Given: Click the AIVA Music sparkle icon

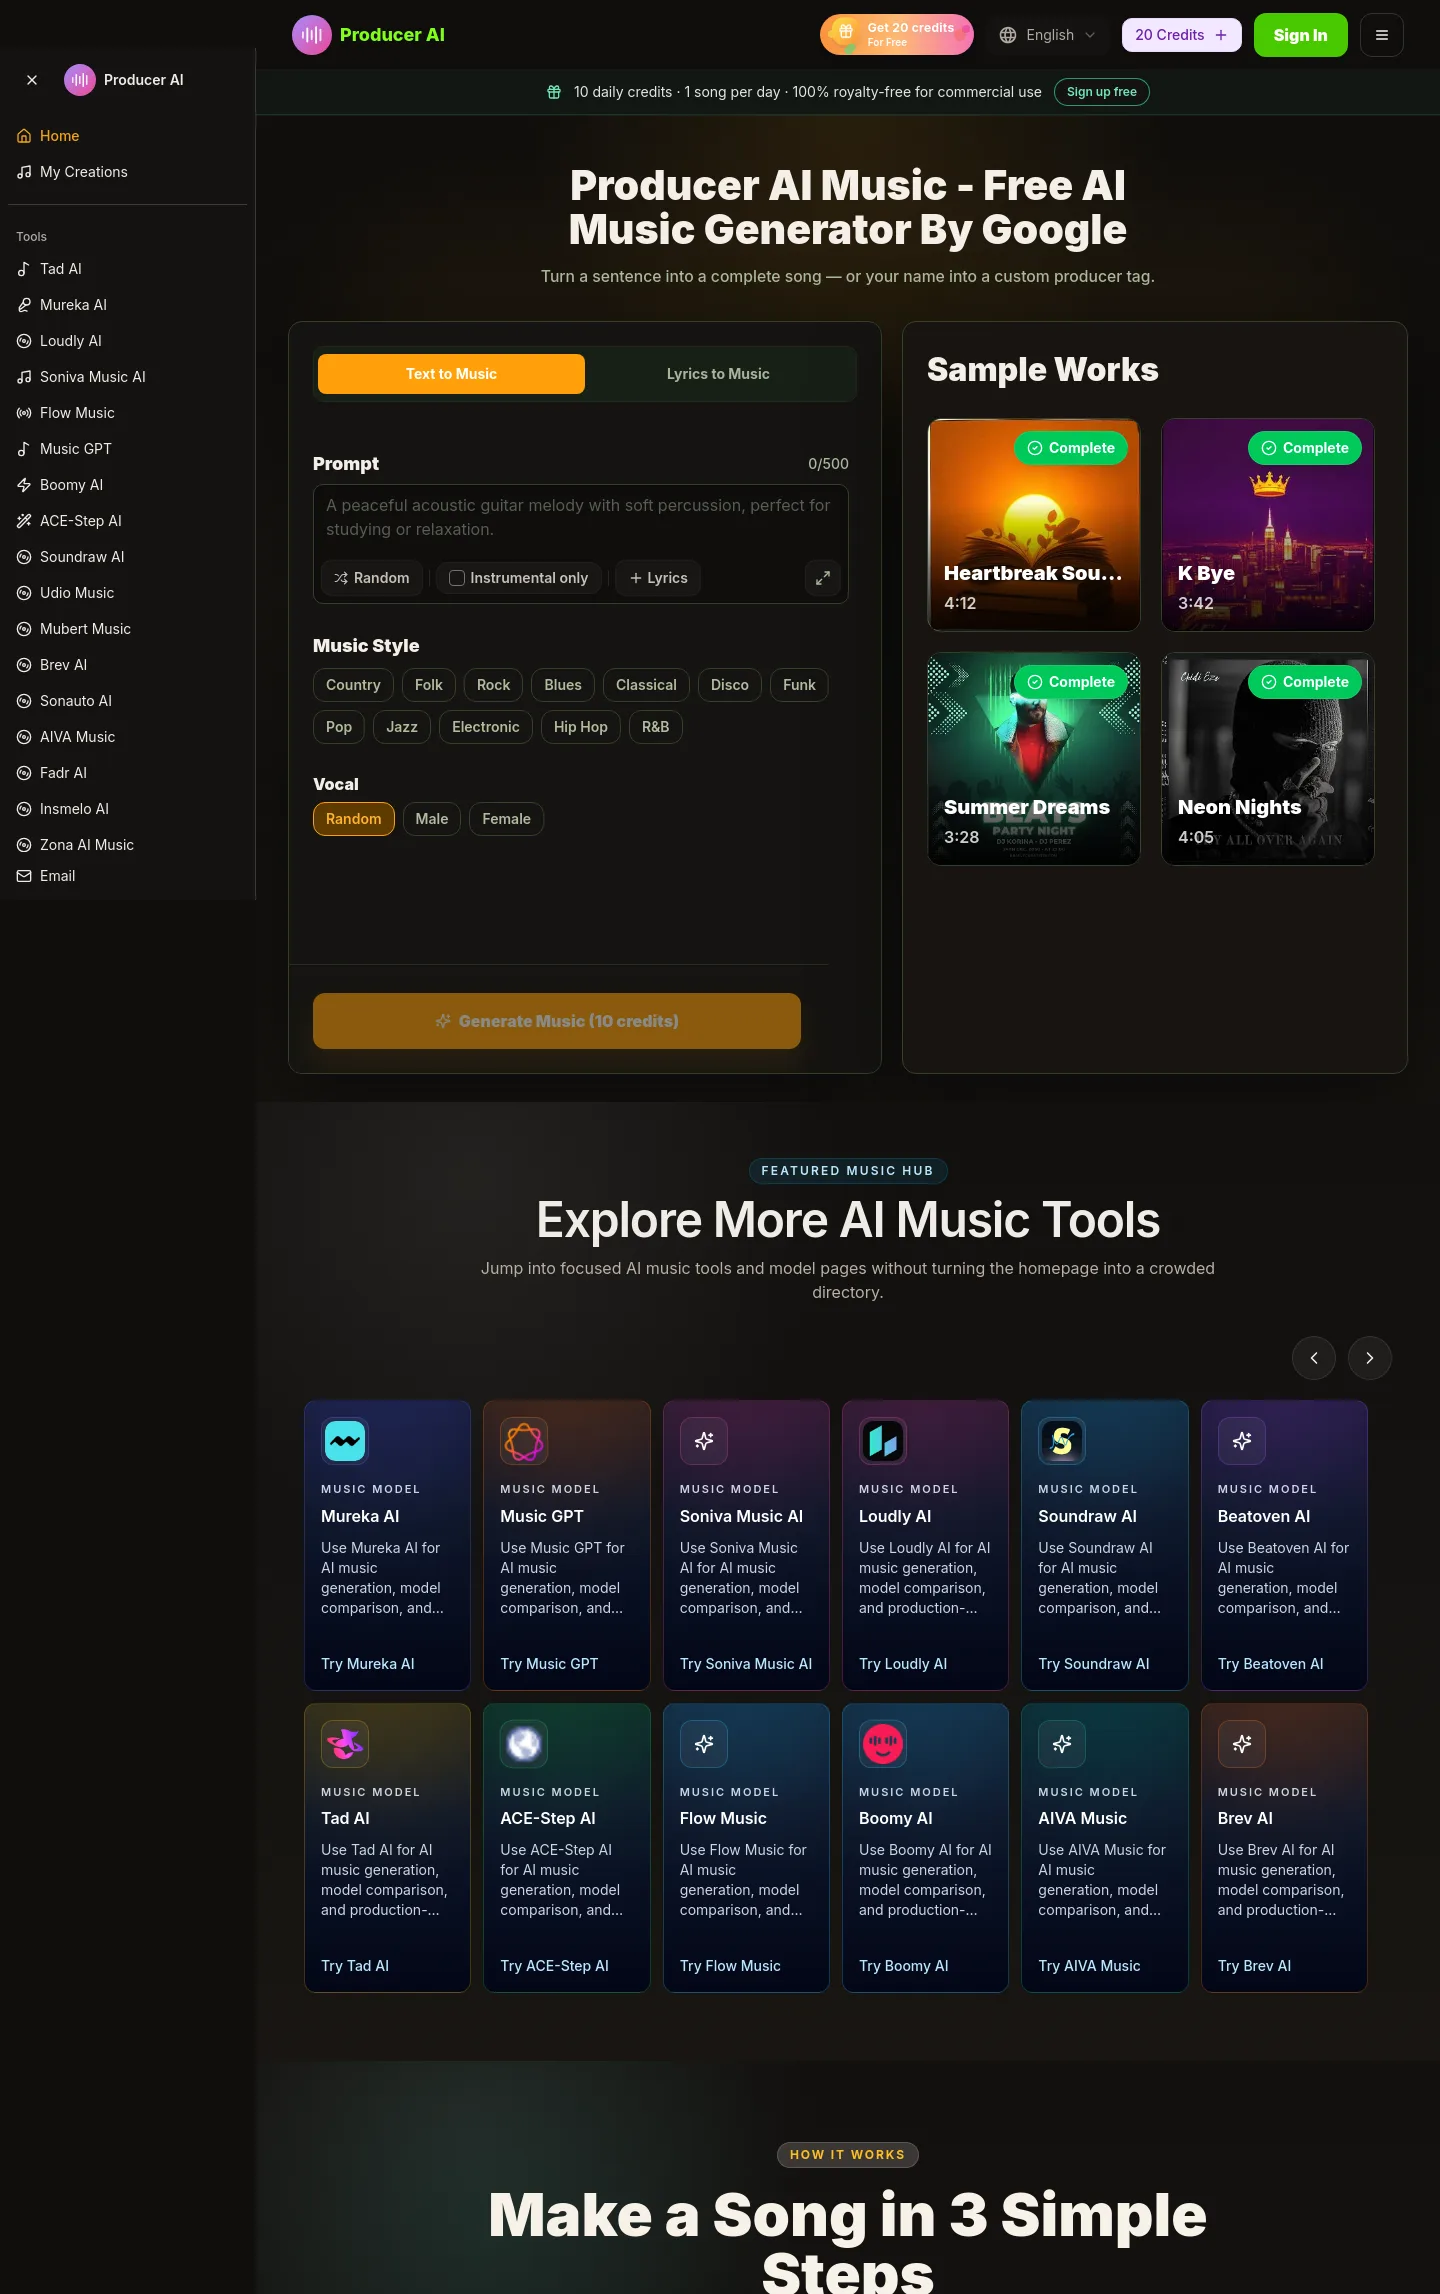Looking at the screenshot, I should tap(1062, 1744).
